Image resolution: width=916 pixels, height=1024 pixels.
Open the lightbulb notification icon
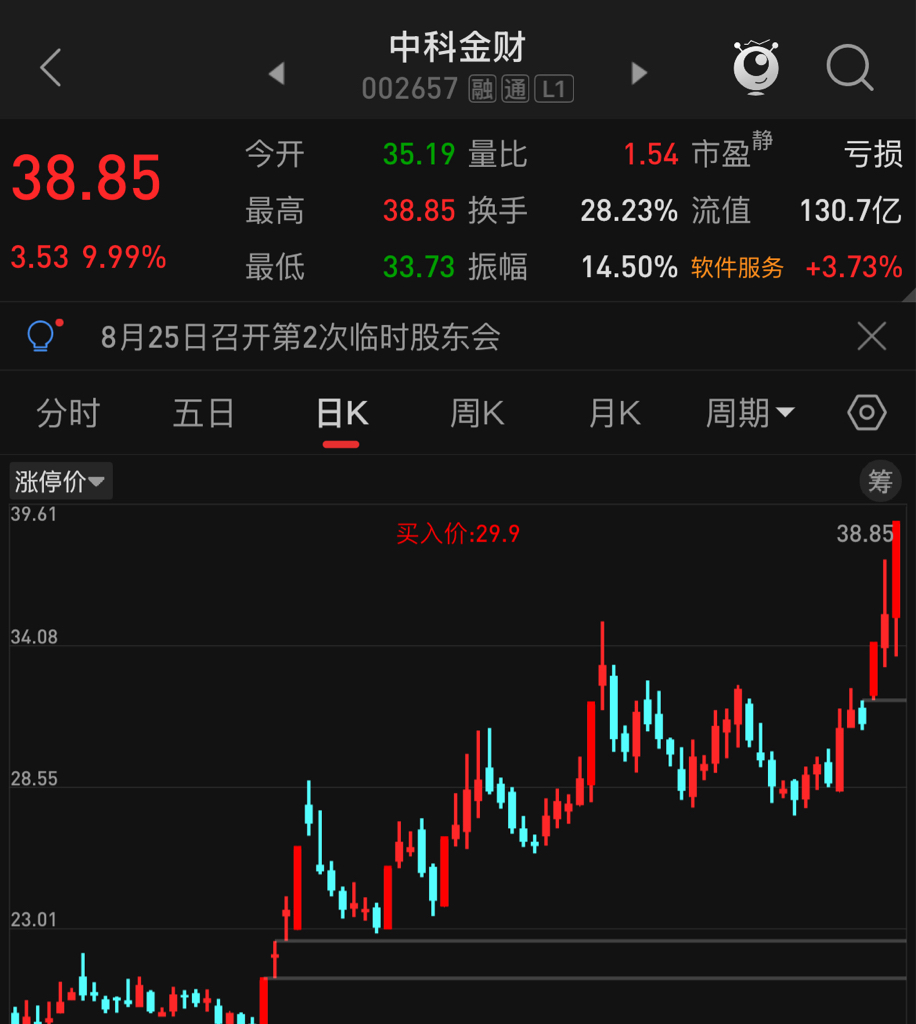coord(44,336)
